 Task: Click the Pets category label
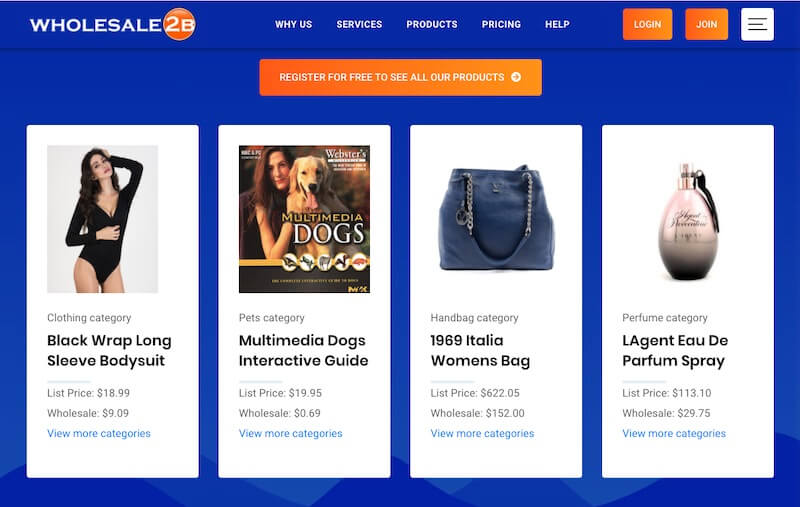pyautogui.click(x=271, y=318)
